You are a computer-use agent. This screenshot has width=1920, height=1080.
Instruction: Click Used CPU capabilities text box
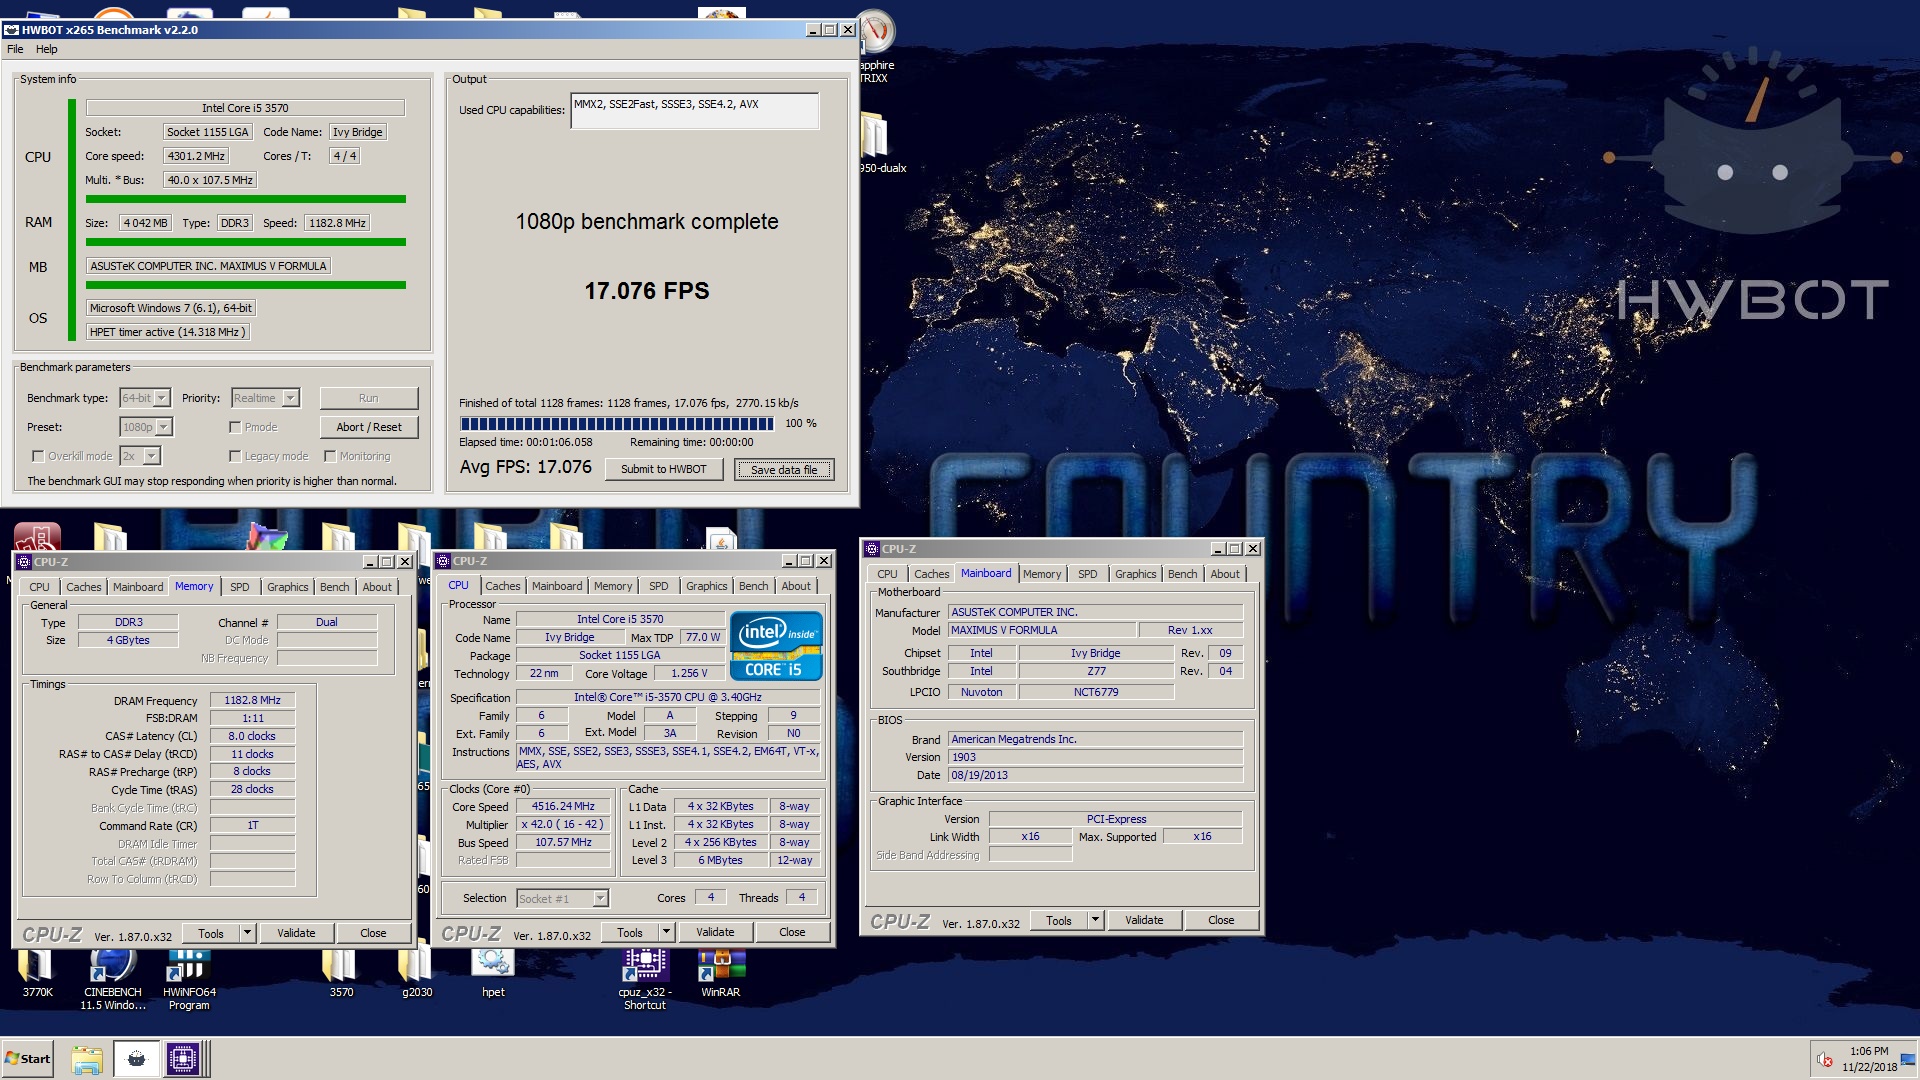[x=695, y=111]
